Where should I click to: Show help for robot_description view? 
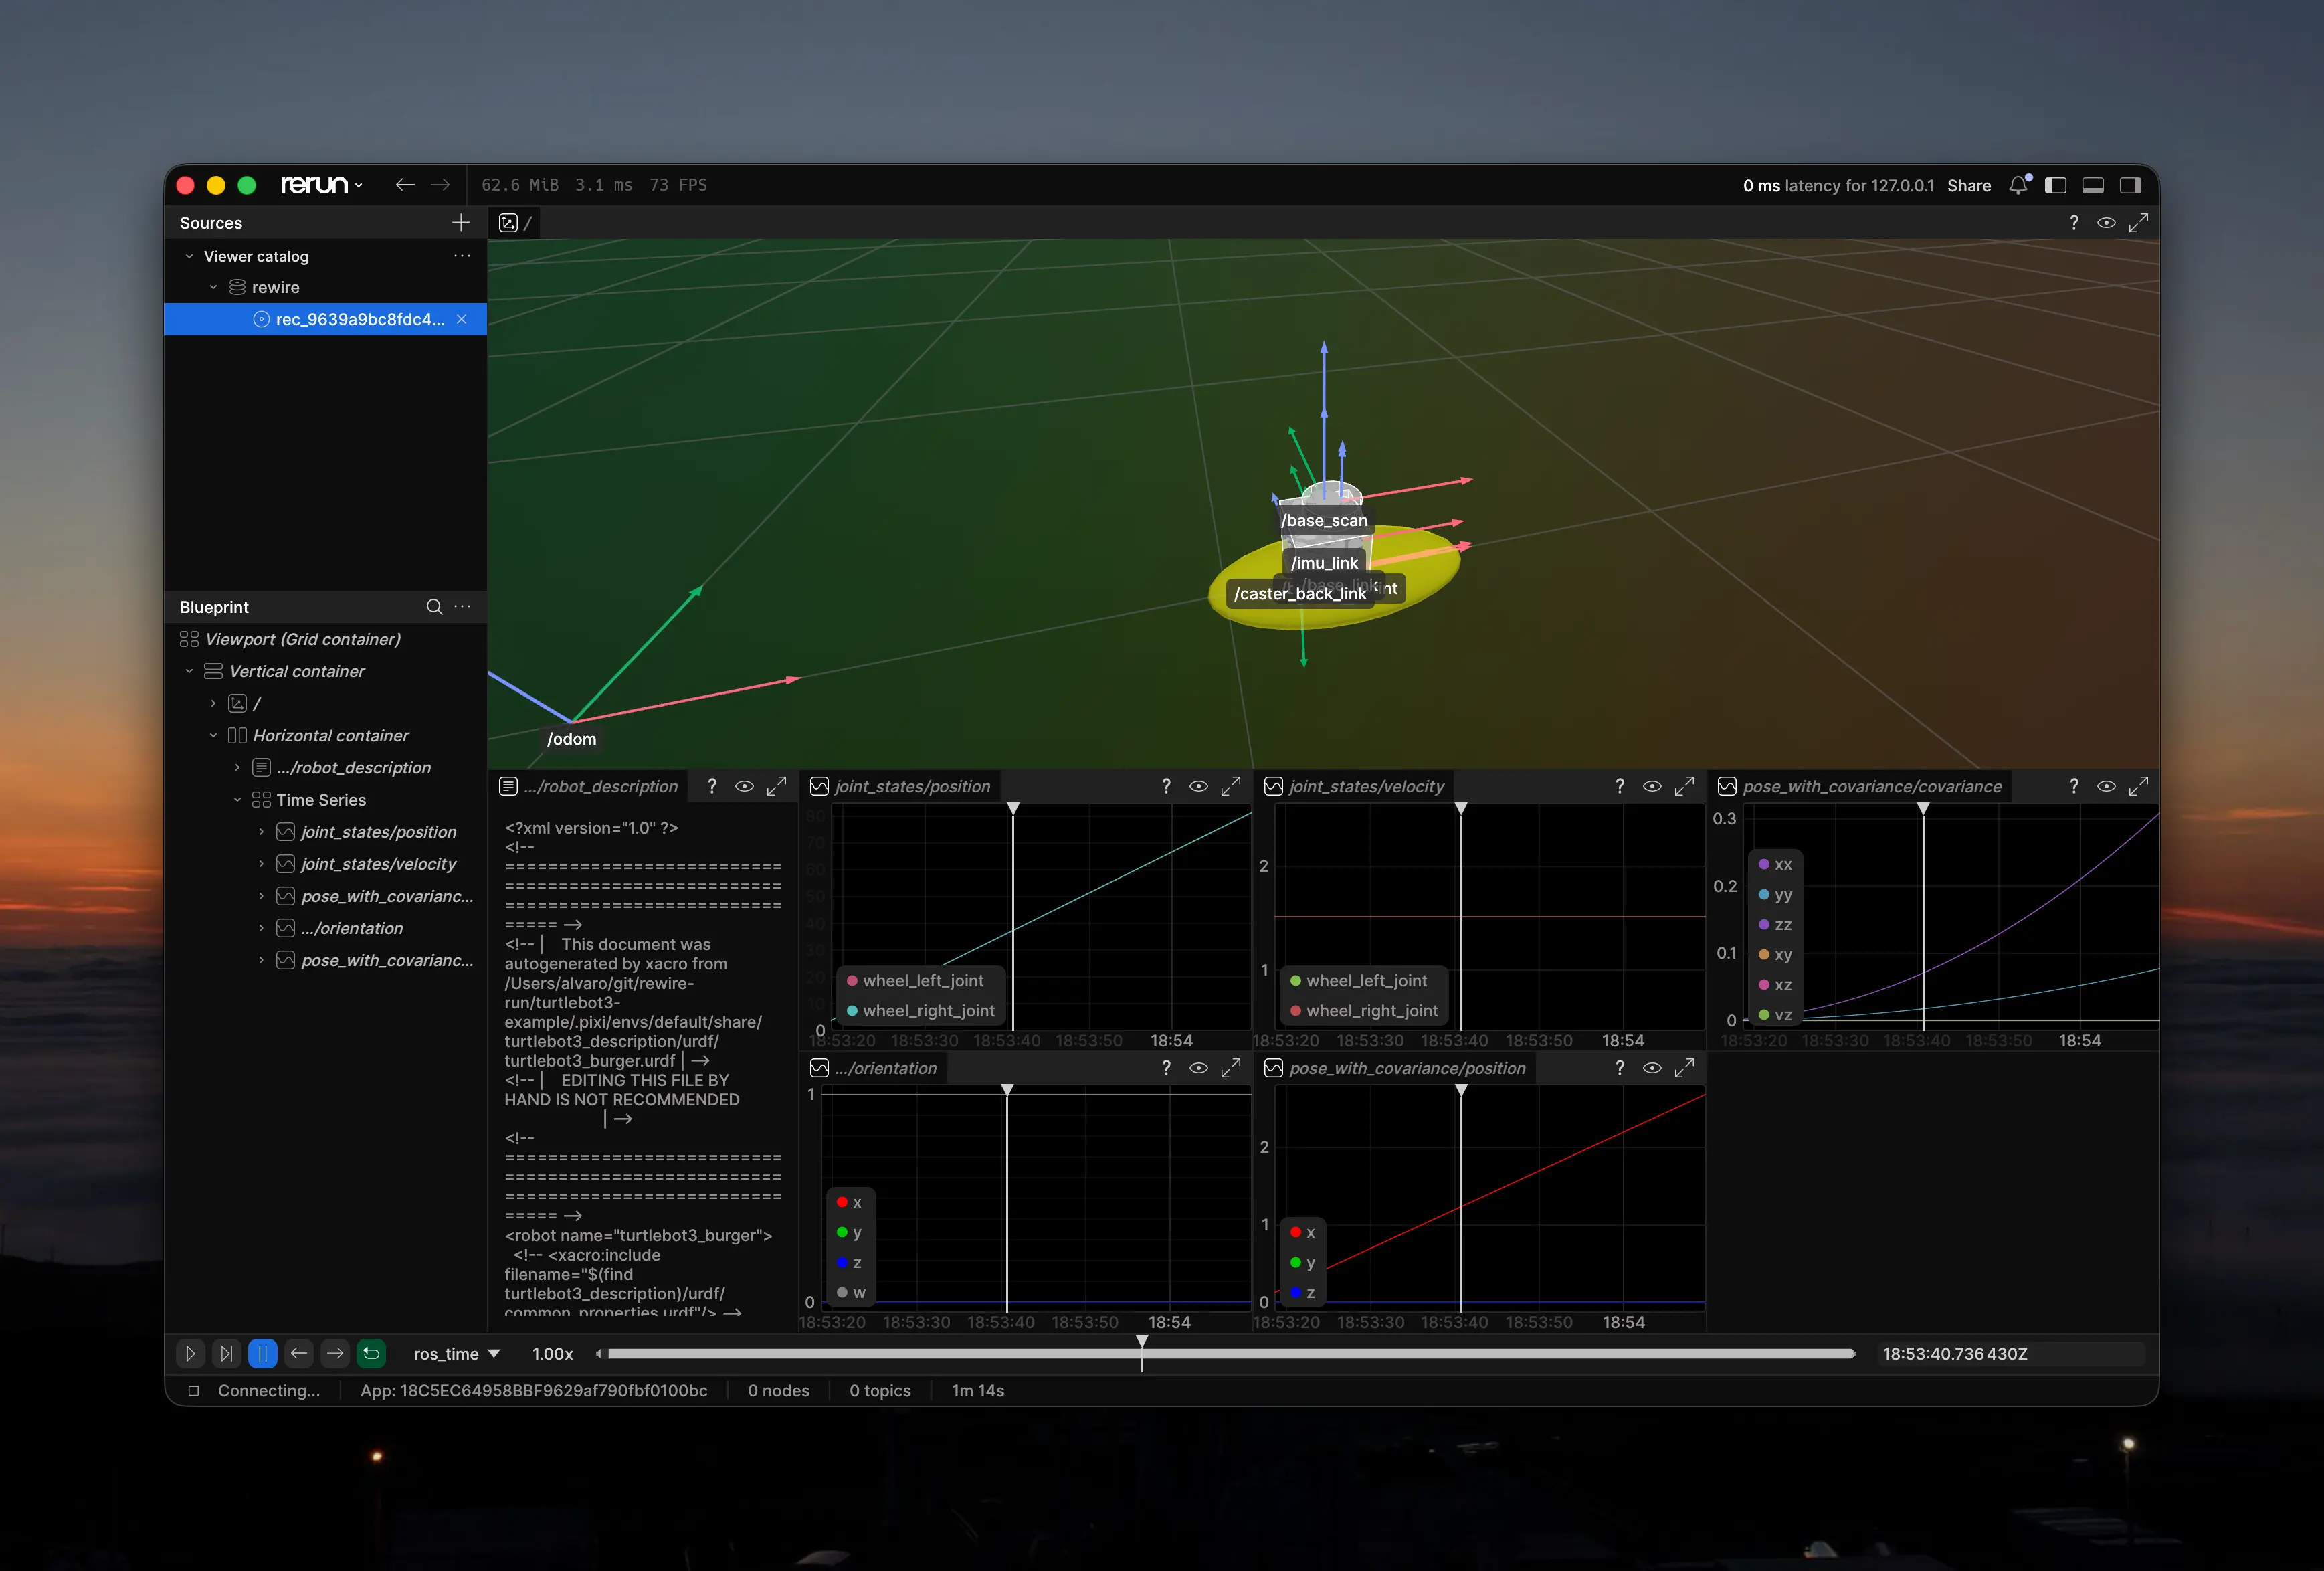[711, 786]
